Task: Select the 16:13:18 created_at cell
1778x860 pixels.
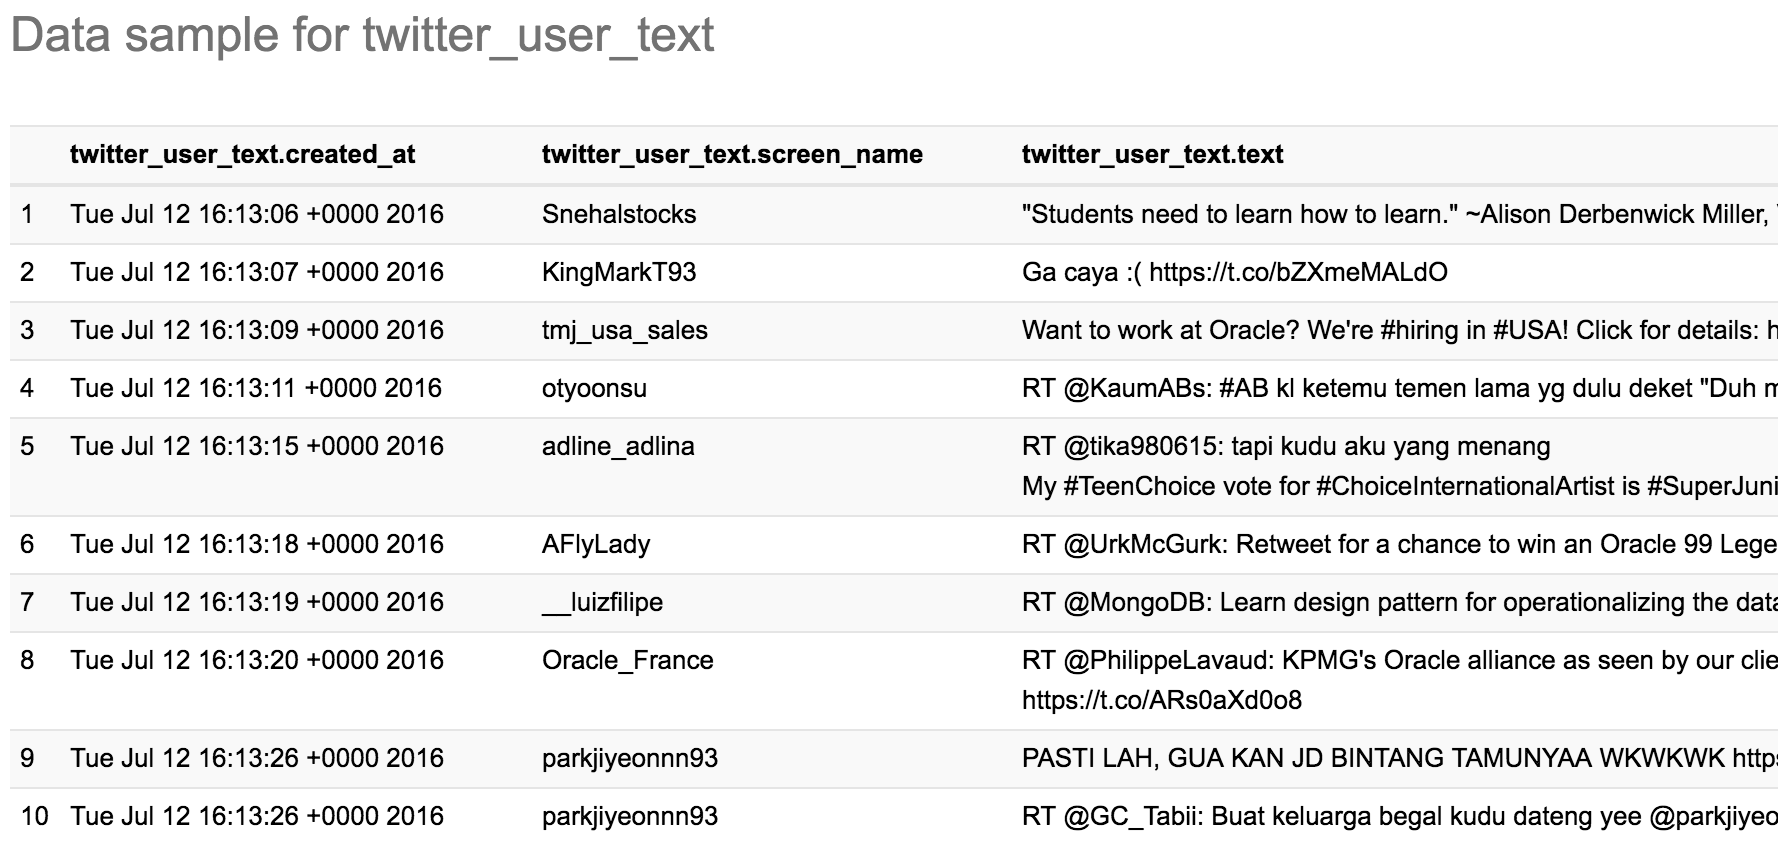Action: 257,544
